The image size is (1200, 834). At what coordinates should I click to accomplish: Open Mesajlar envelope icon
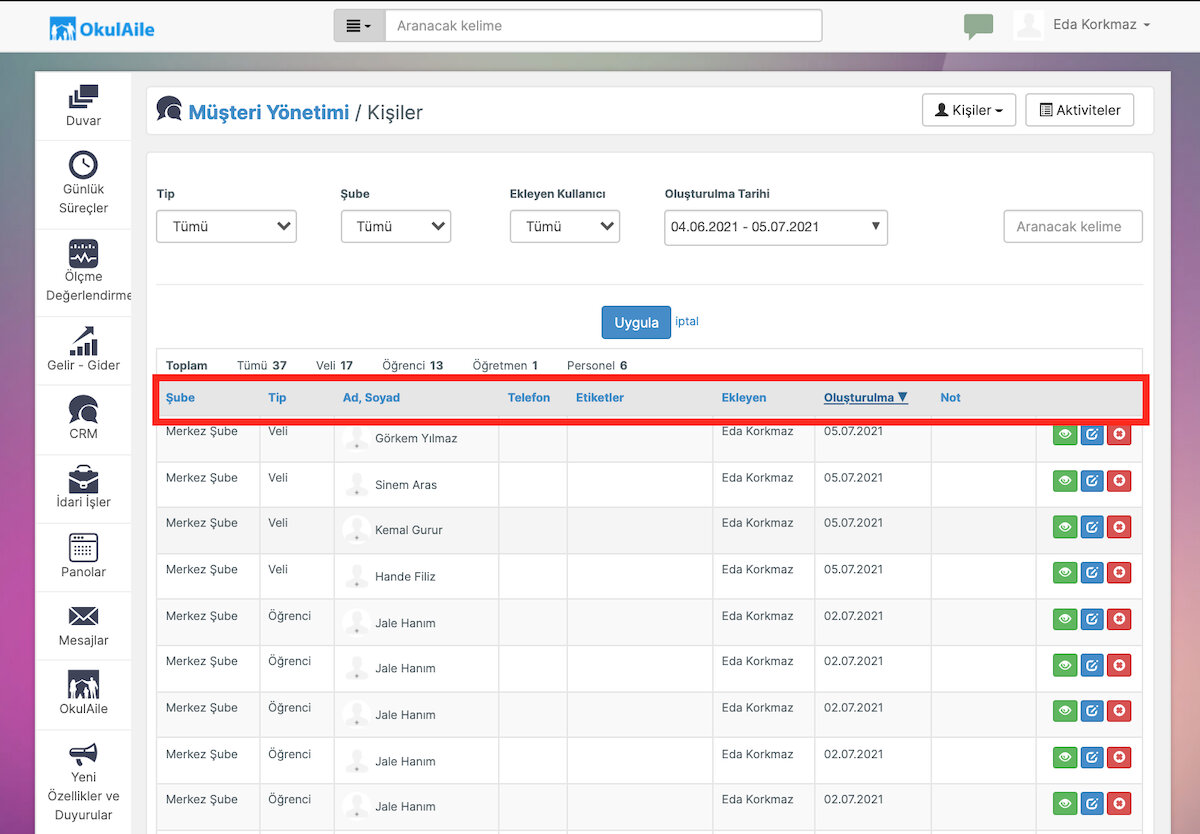84,616
